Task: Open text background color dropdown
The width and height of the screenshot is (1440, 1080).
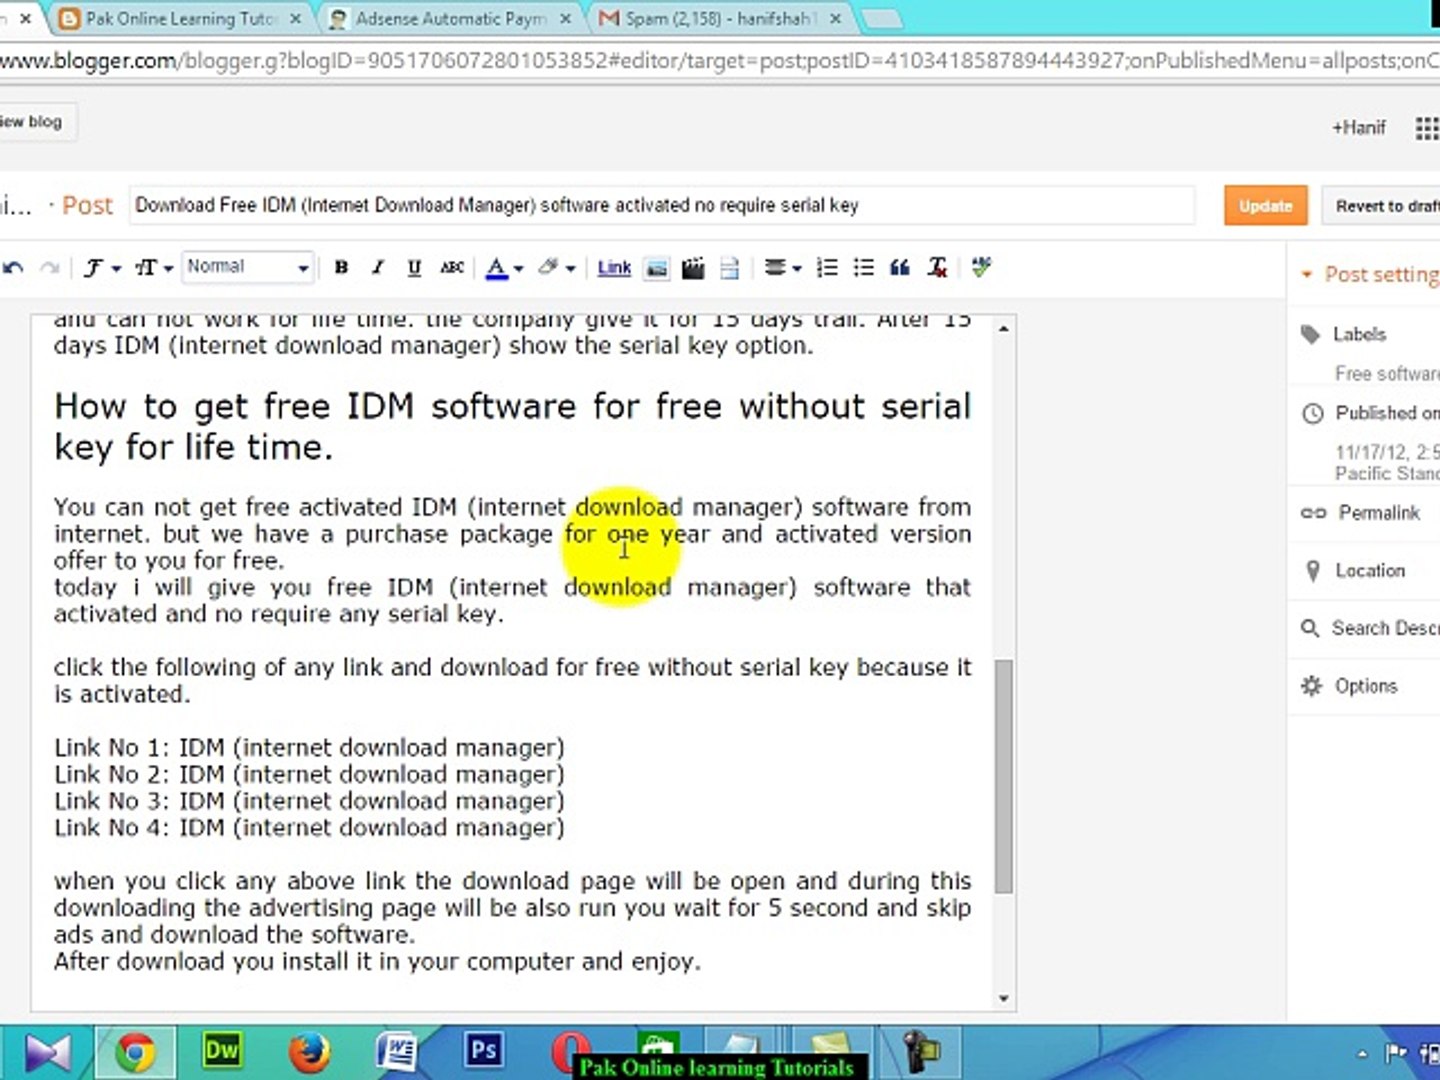Action: [x=556, y=267]
